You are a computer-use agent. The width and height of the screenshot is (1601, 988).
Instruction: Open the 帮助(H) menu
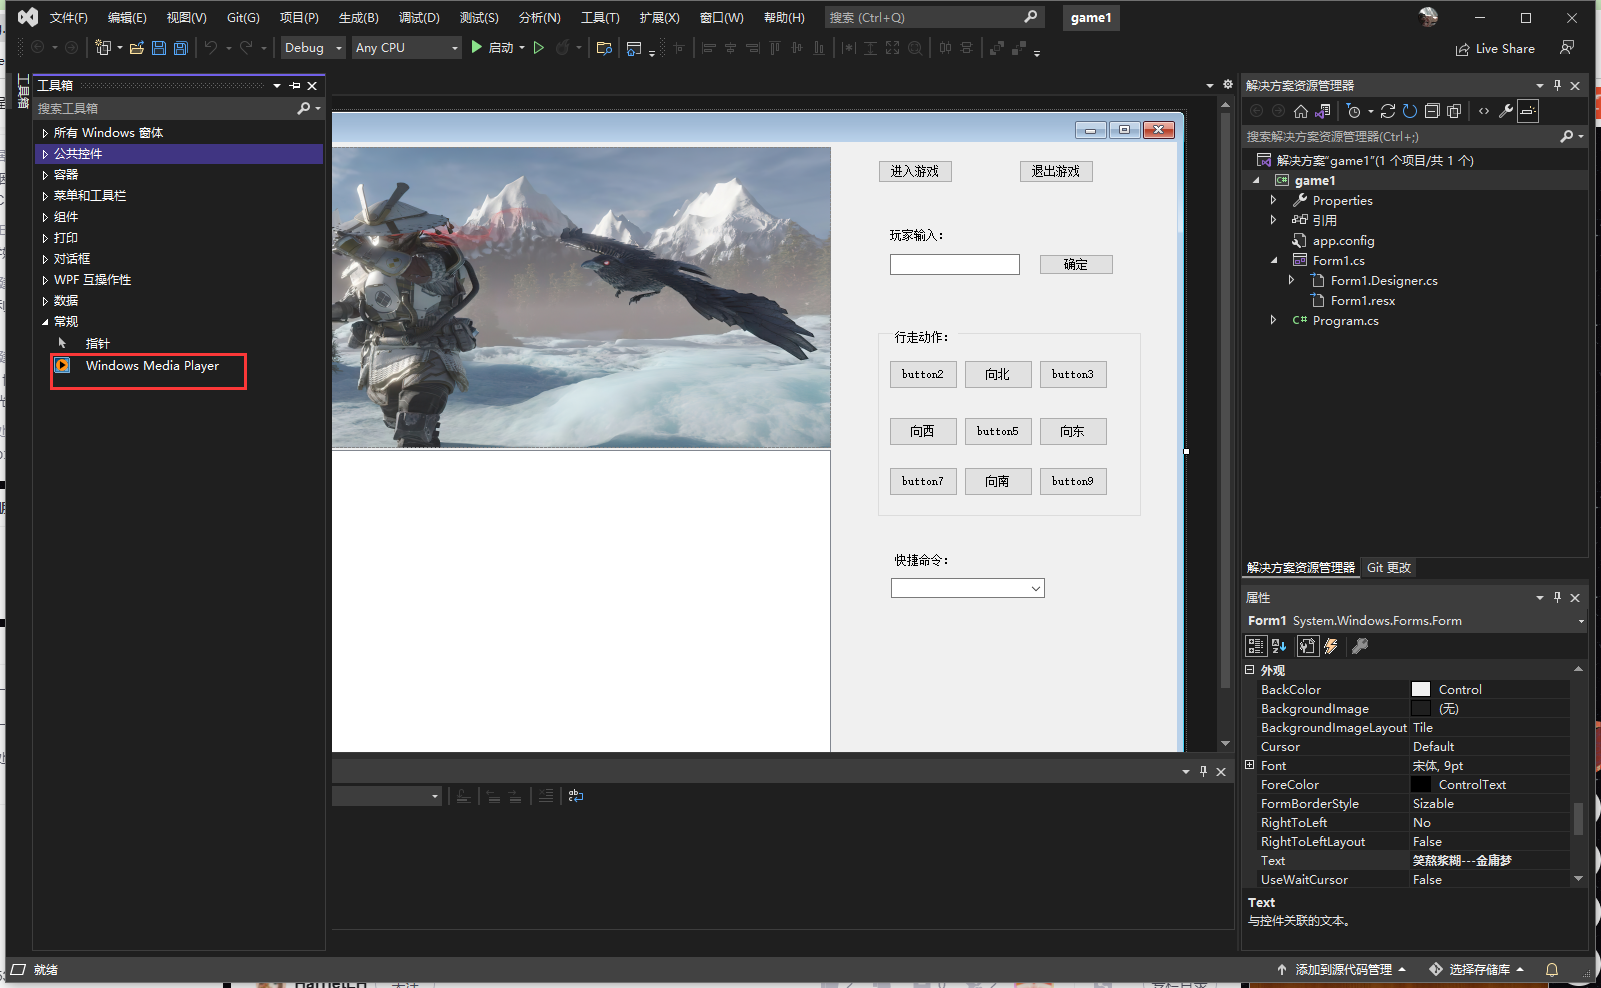(784, 18)
